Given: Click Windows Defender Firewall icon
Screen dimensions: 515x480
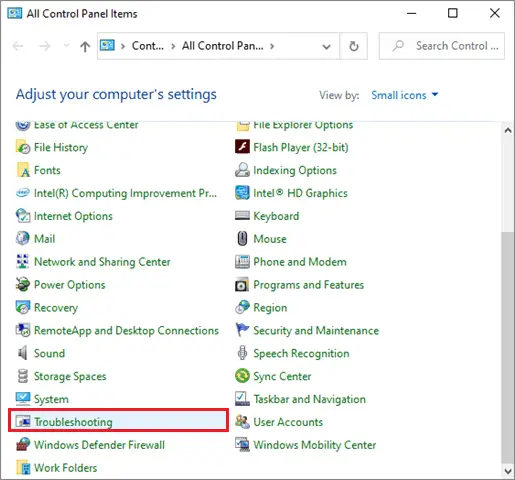Looking at the screenshot, I should [x=23, y=445].
